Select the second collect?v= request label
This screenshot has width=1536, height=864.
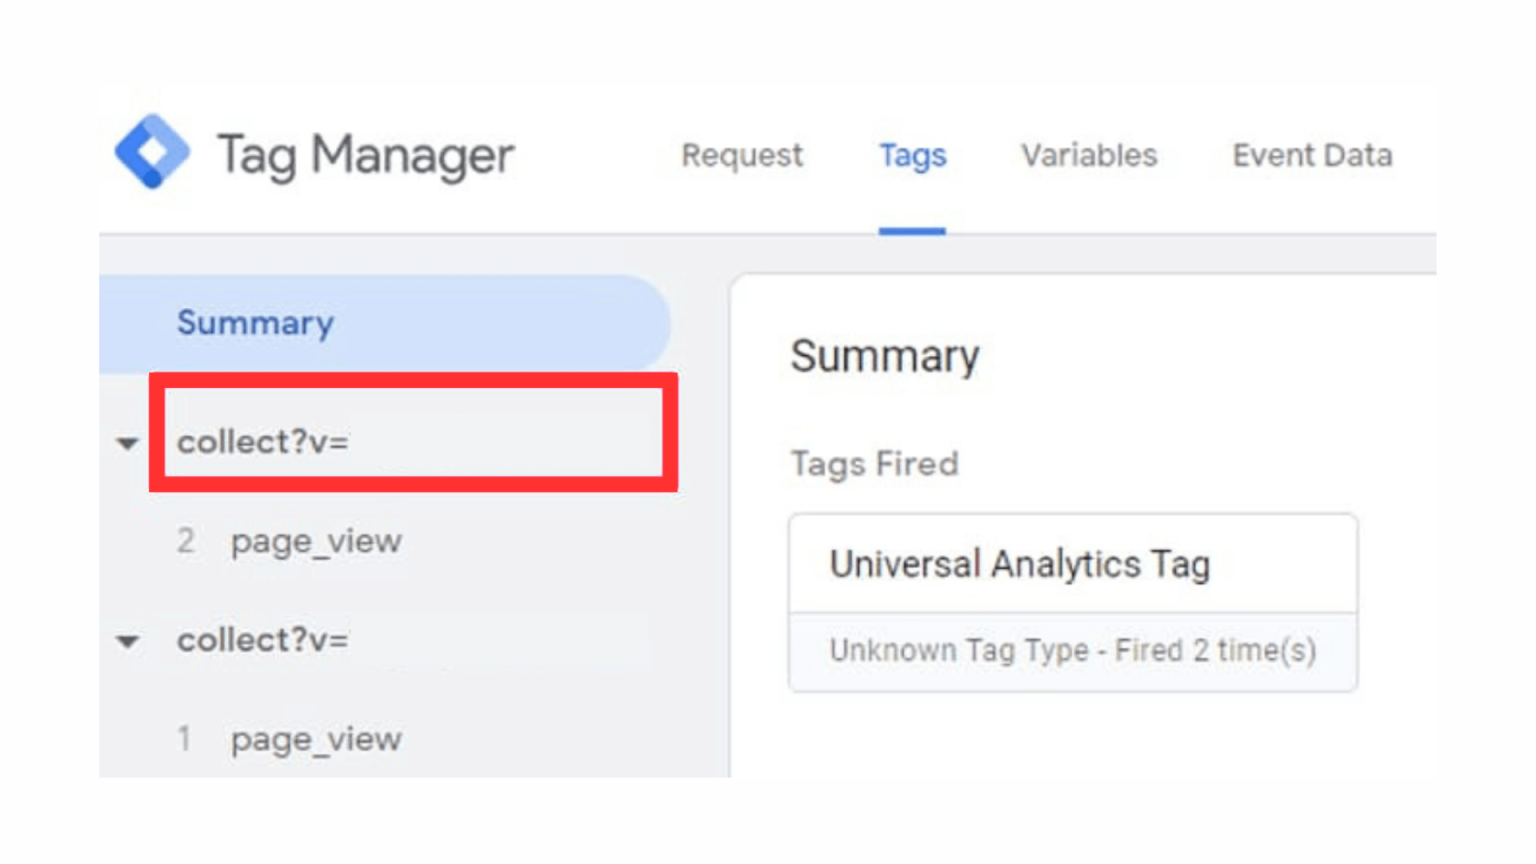(x=264, y=641)
